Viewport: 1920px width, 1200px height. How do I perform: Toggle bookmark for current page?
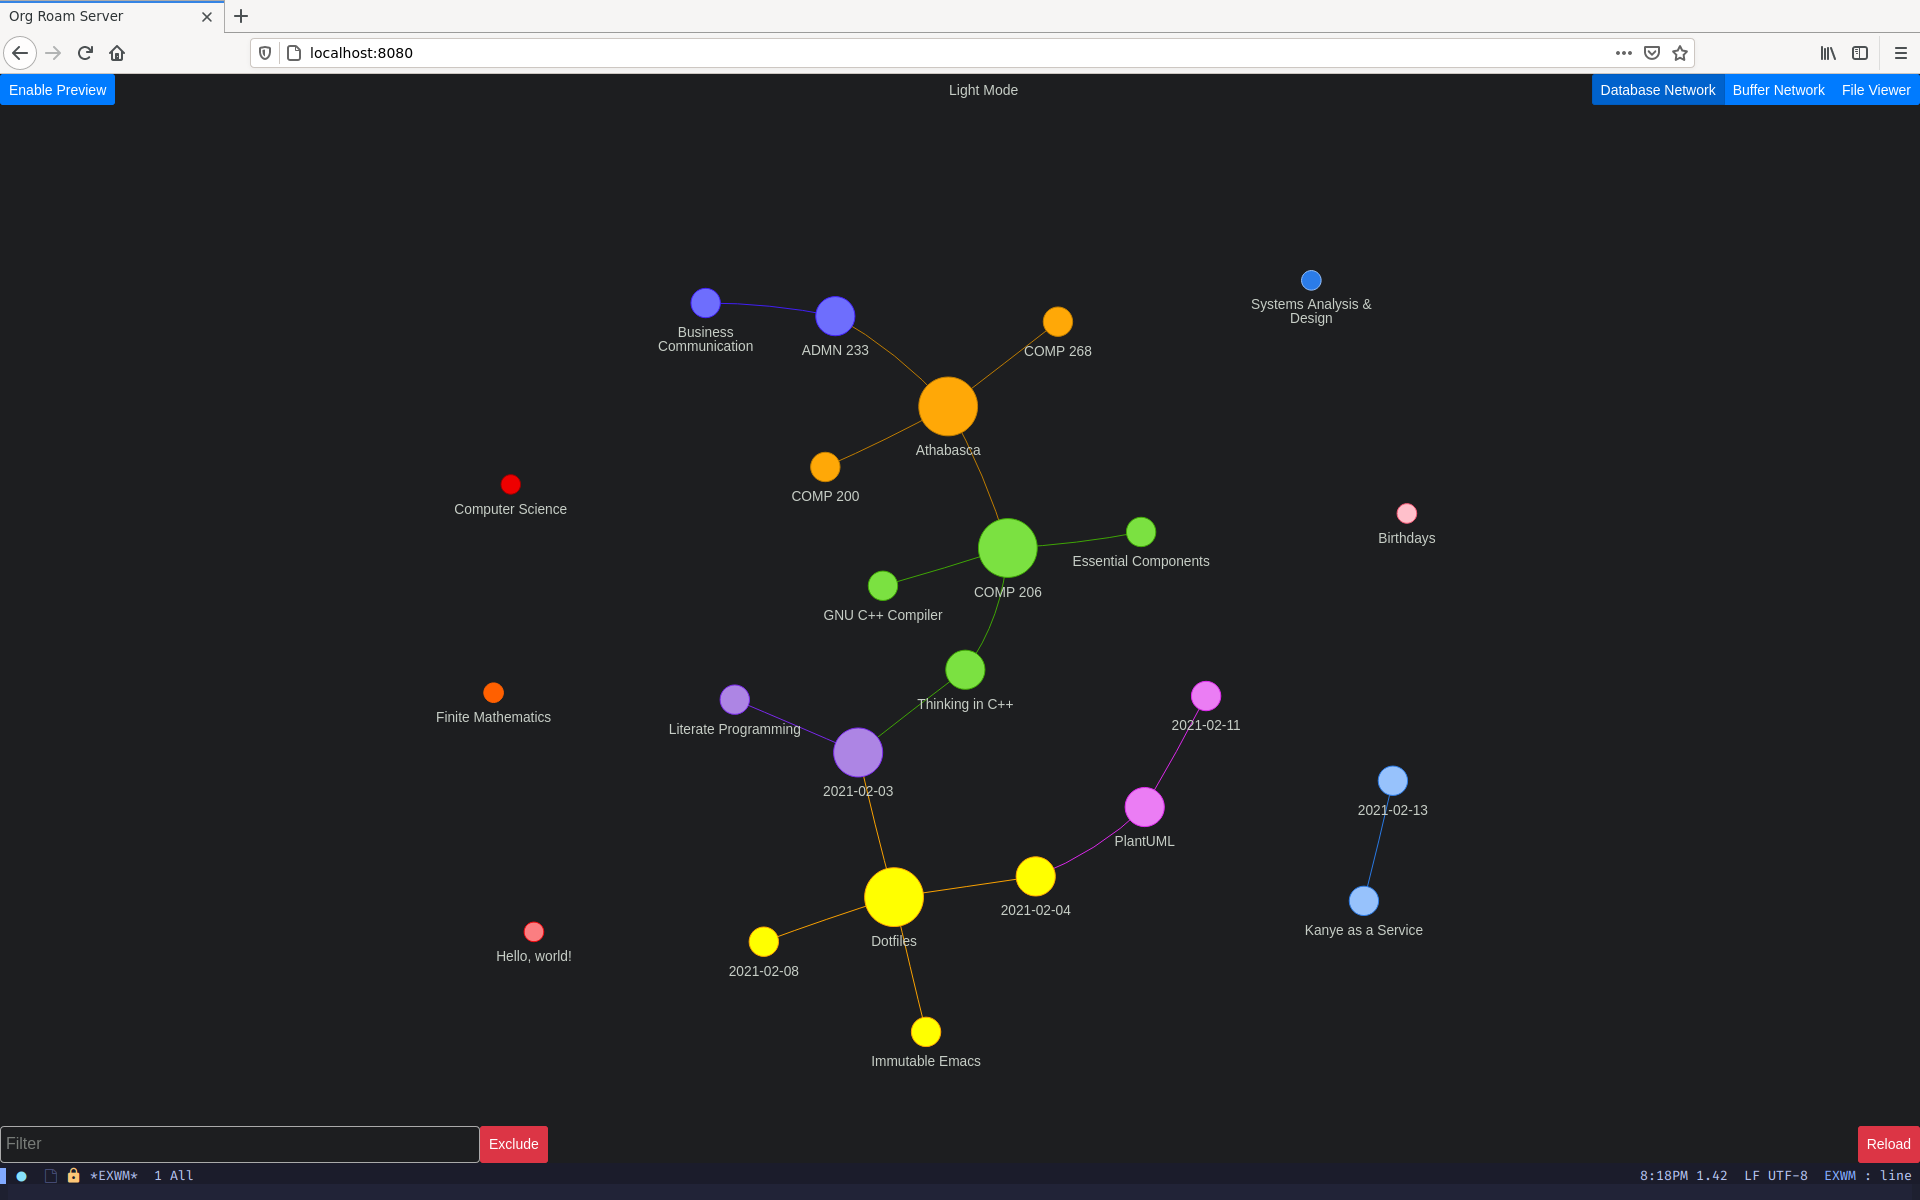[x=1679, y=53]
